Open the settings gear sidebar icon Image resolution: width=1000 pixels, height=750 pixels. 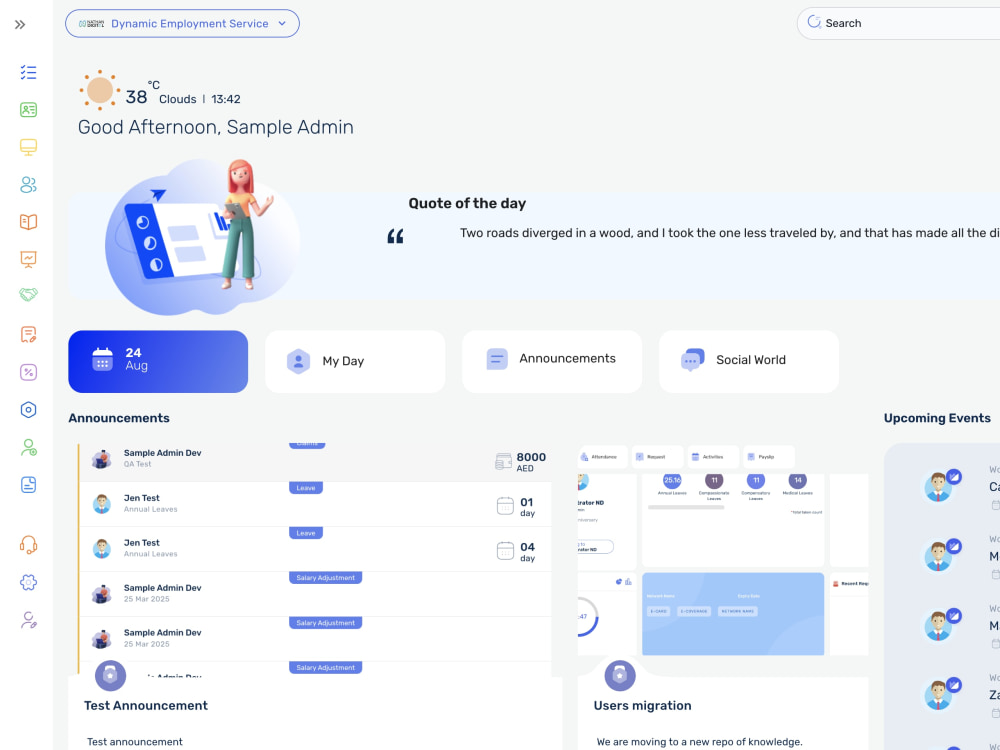pyautogui.click(x=28, y=582)
